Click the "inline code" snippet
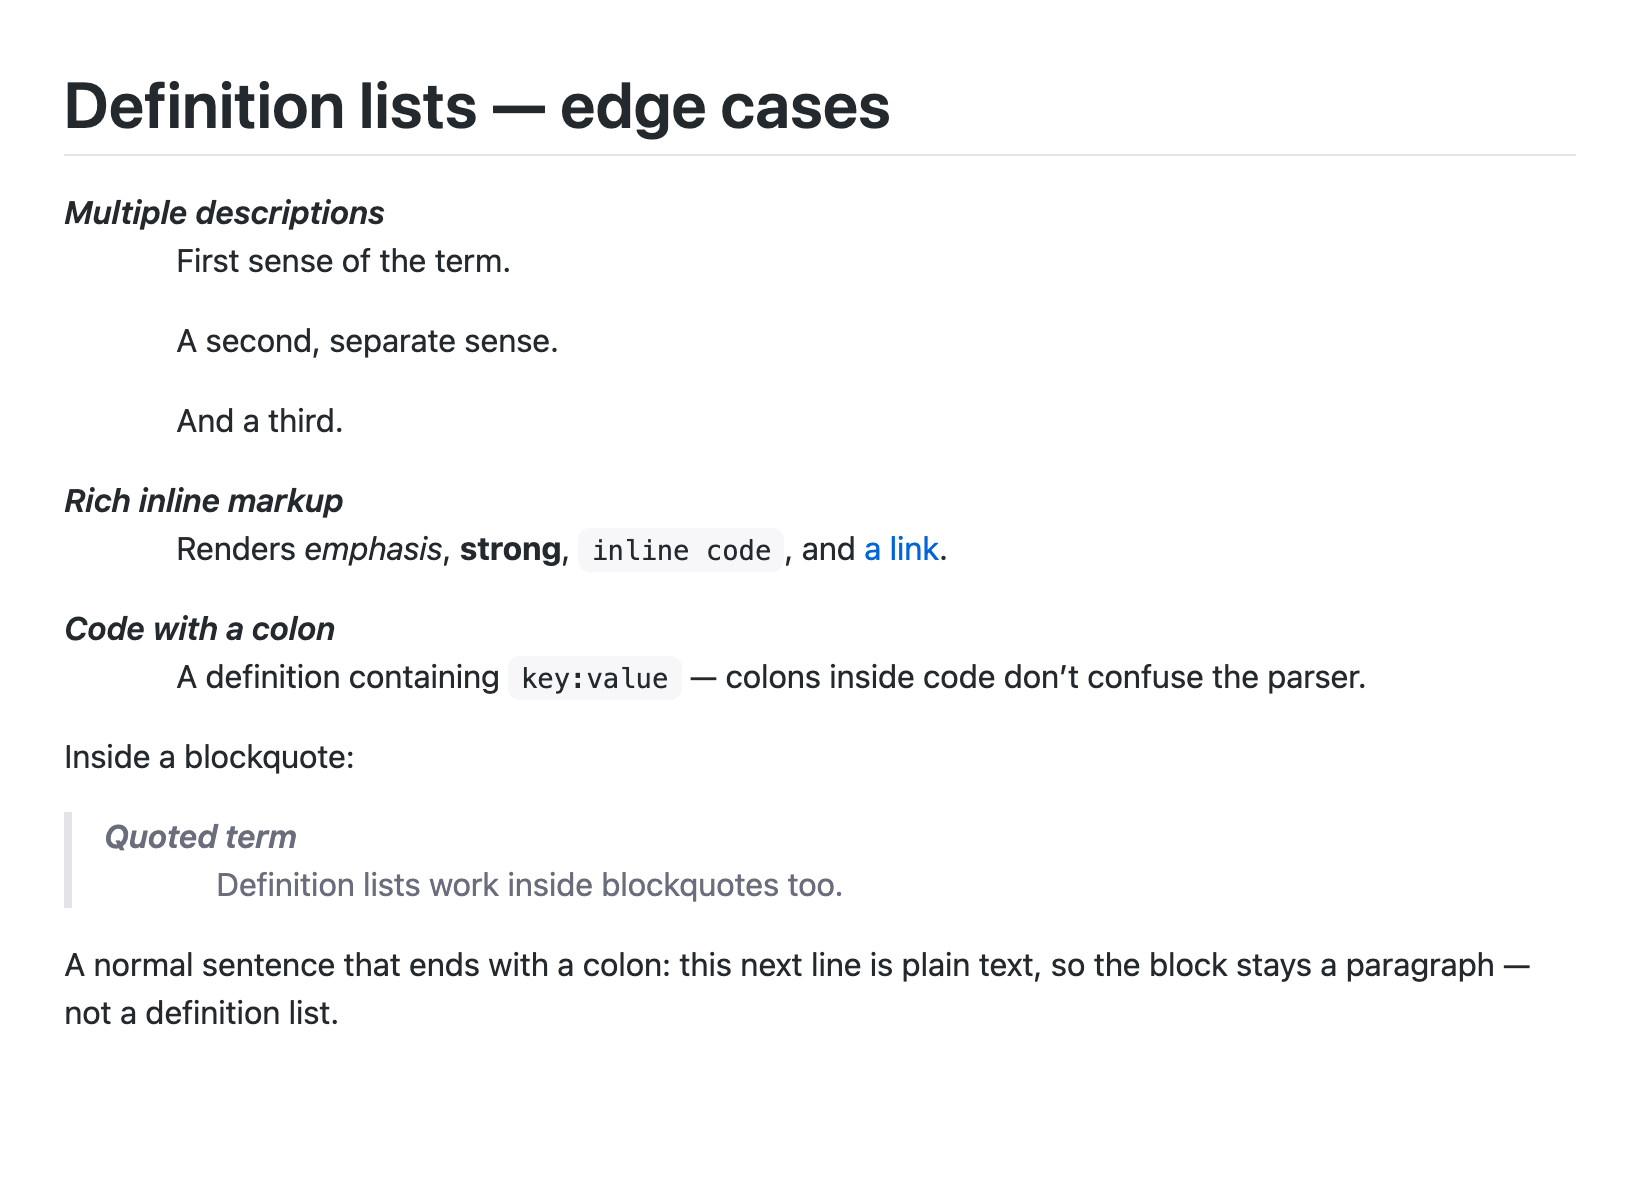 click(x=681, y=550)
